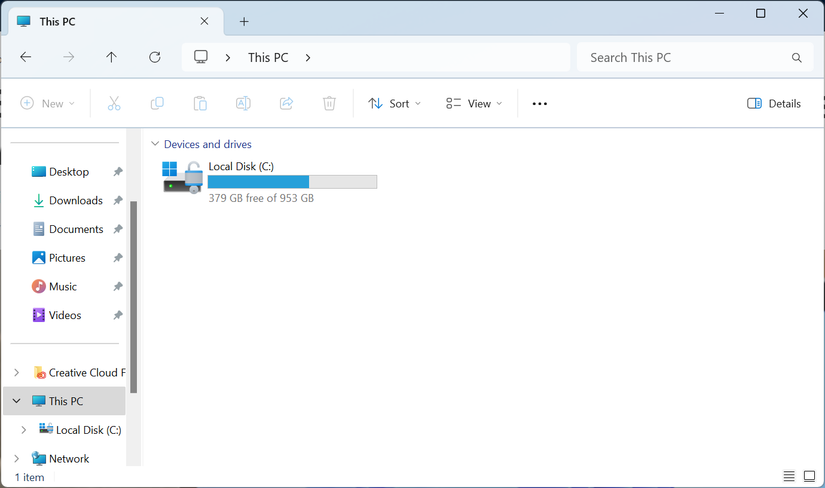Open Music in the sidebar

[63, 286]
